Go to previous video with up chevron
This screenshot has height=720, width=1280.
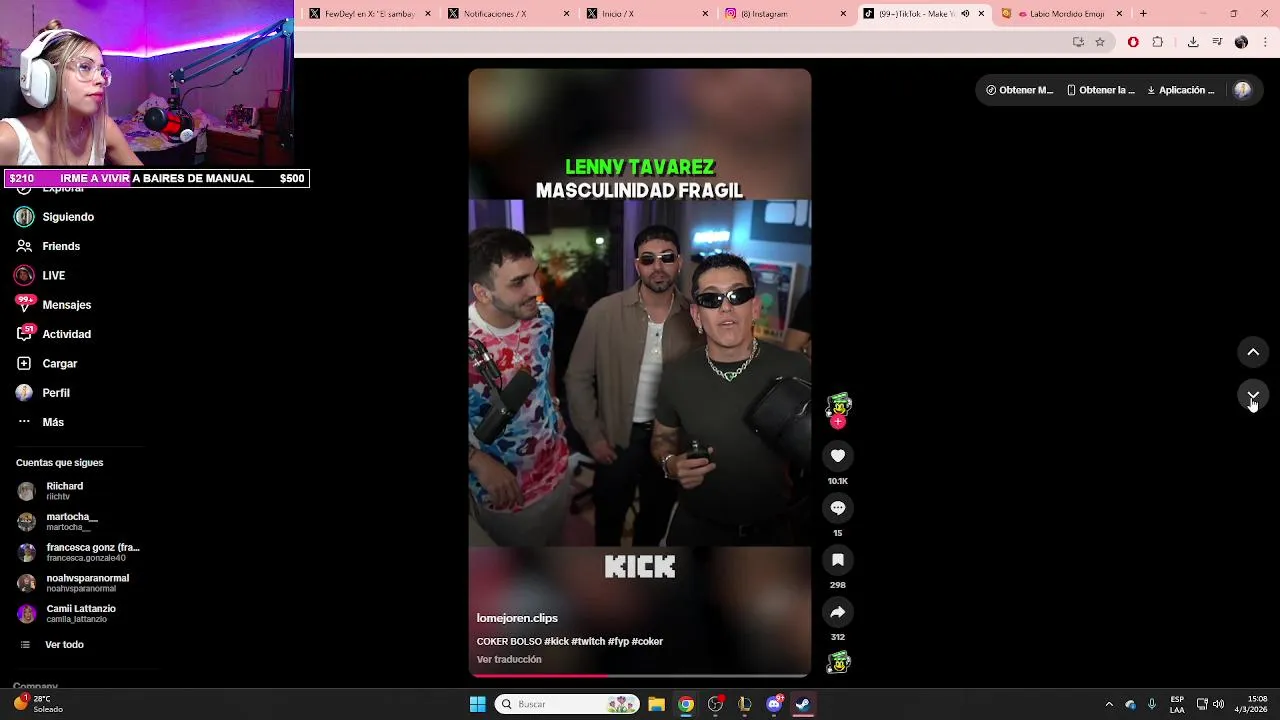pos(1253,352)
